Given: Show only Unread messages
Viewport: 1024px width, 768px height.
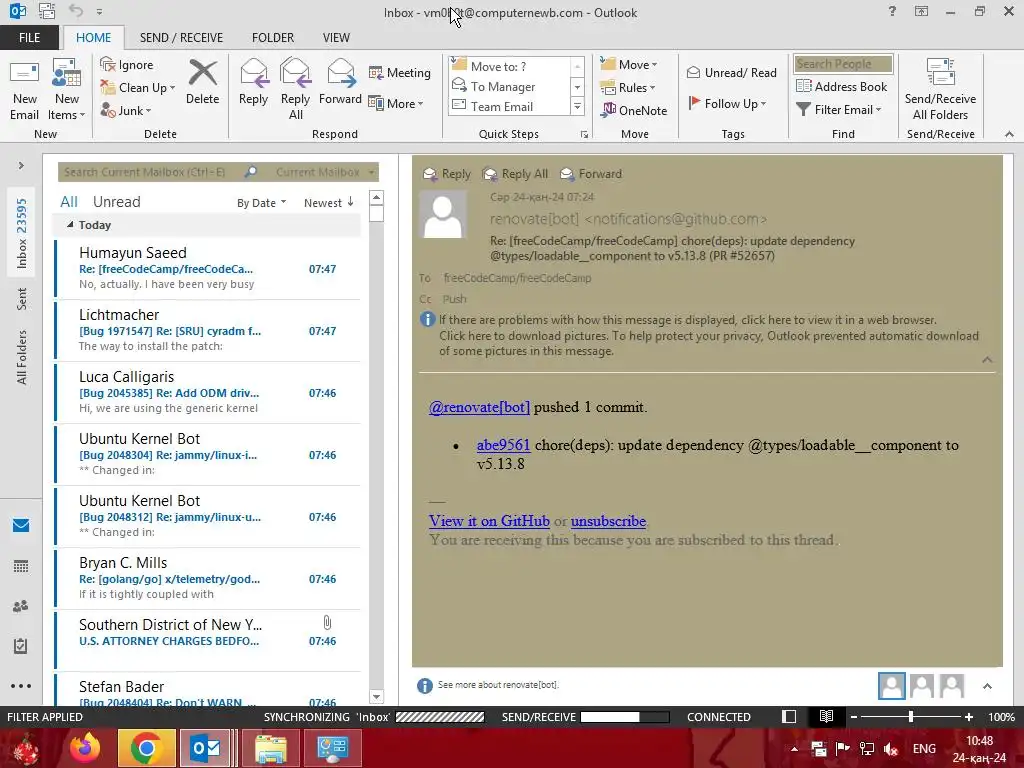Looking at the screenshot, I should coord(116,202).
